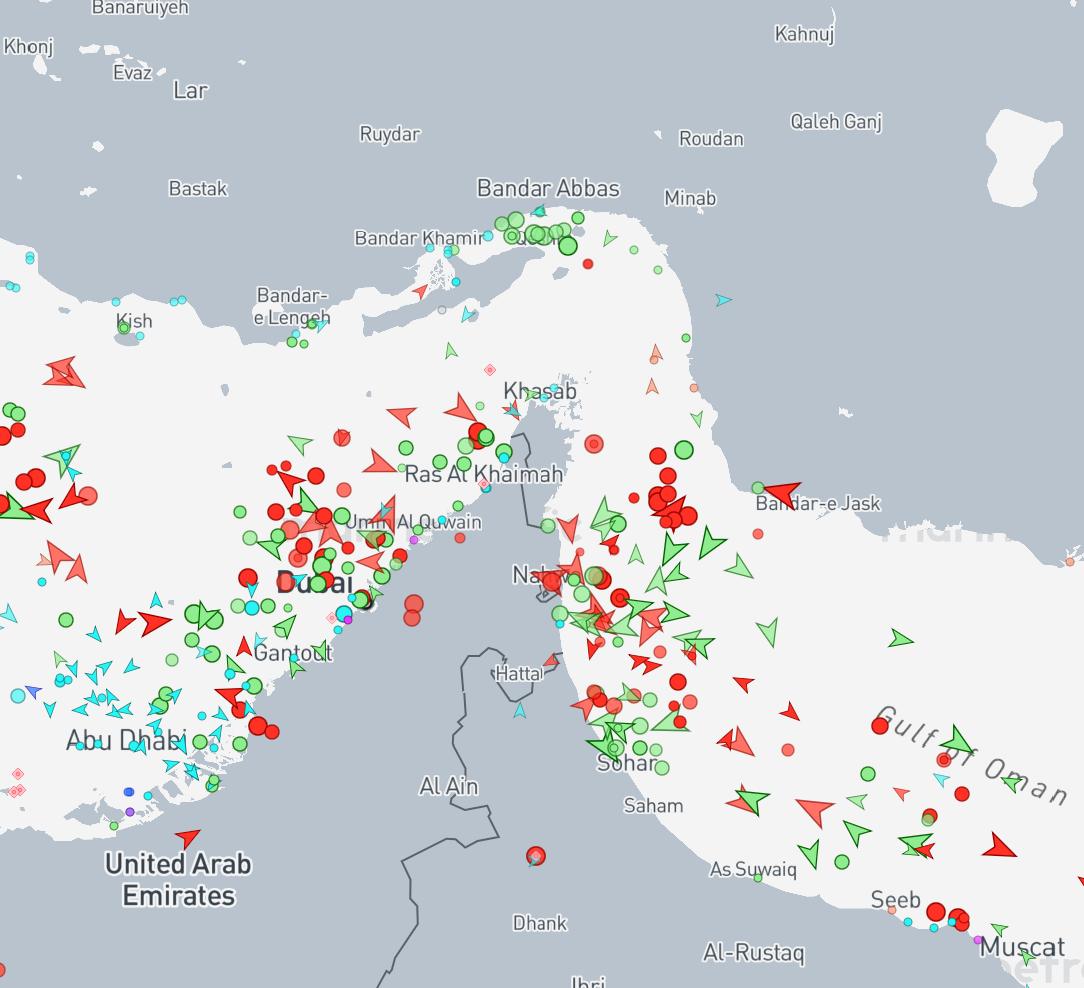
Task: Click the Sohar city label
Action: coord(625,763)
